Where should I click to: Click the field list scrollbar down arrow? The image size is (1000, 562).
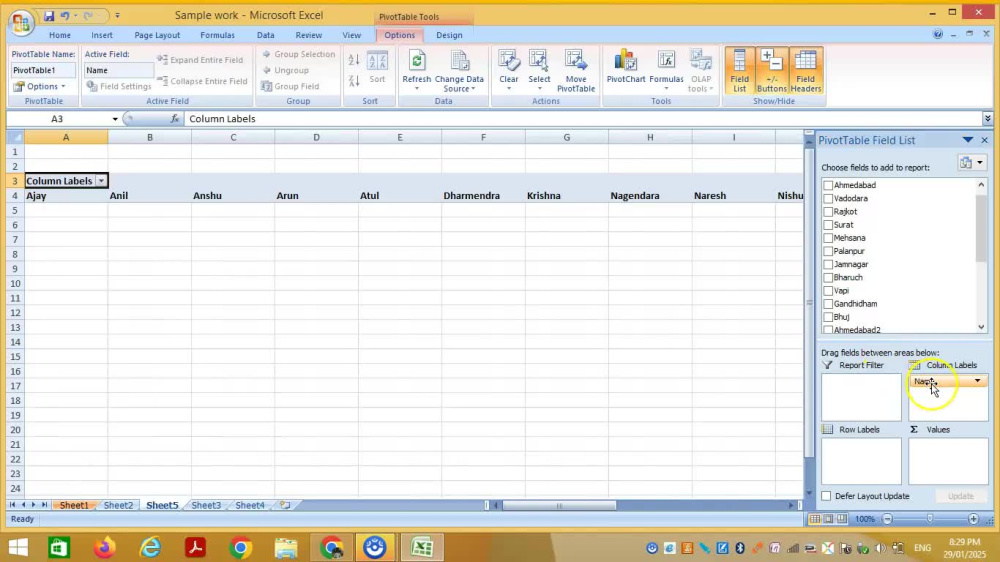click(981, 327)
